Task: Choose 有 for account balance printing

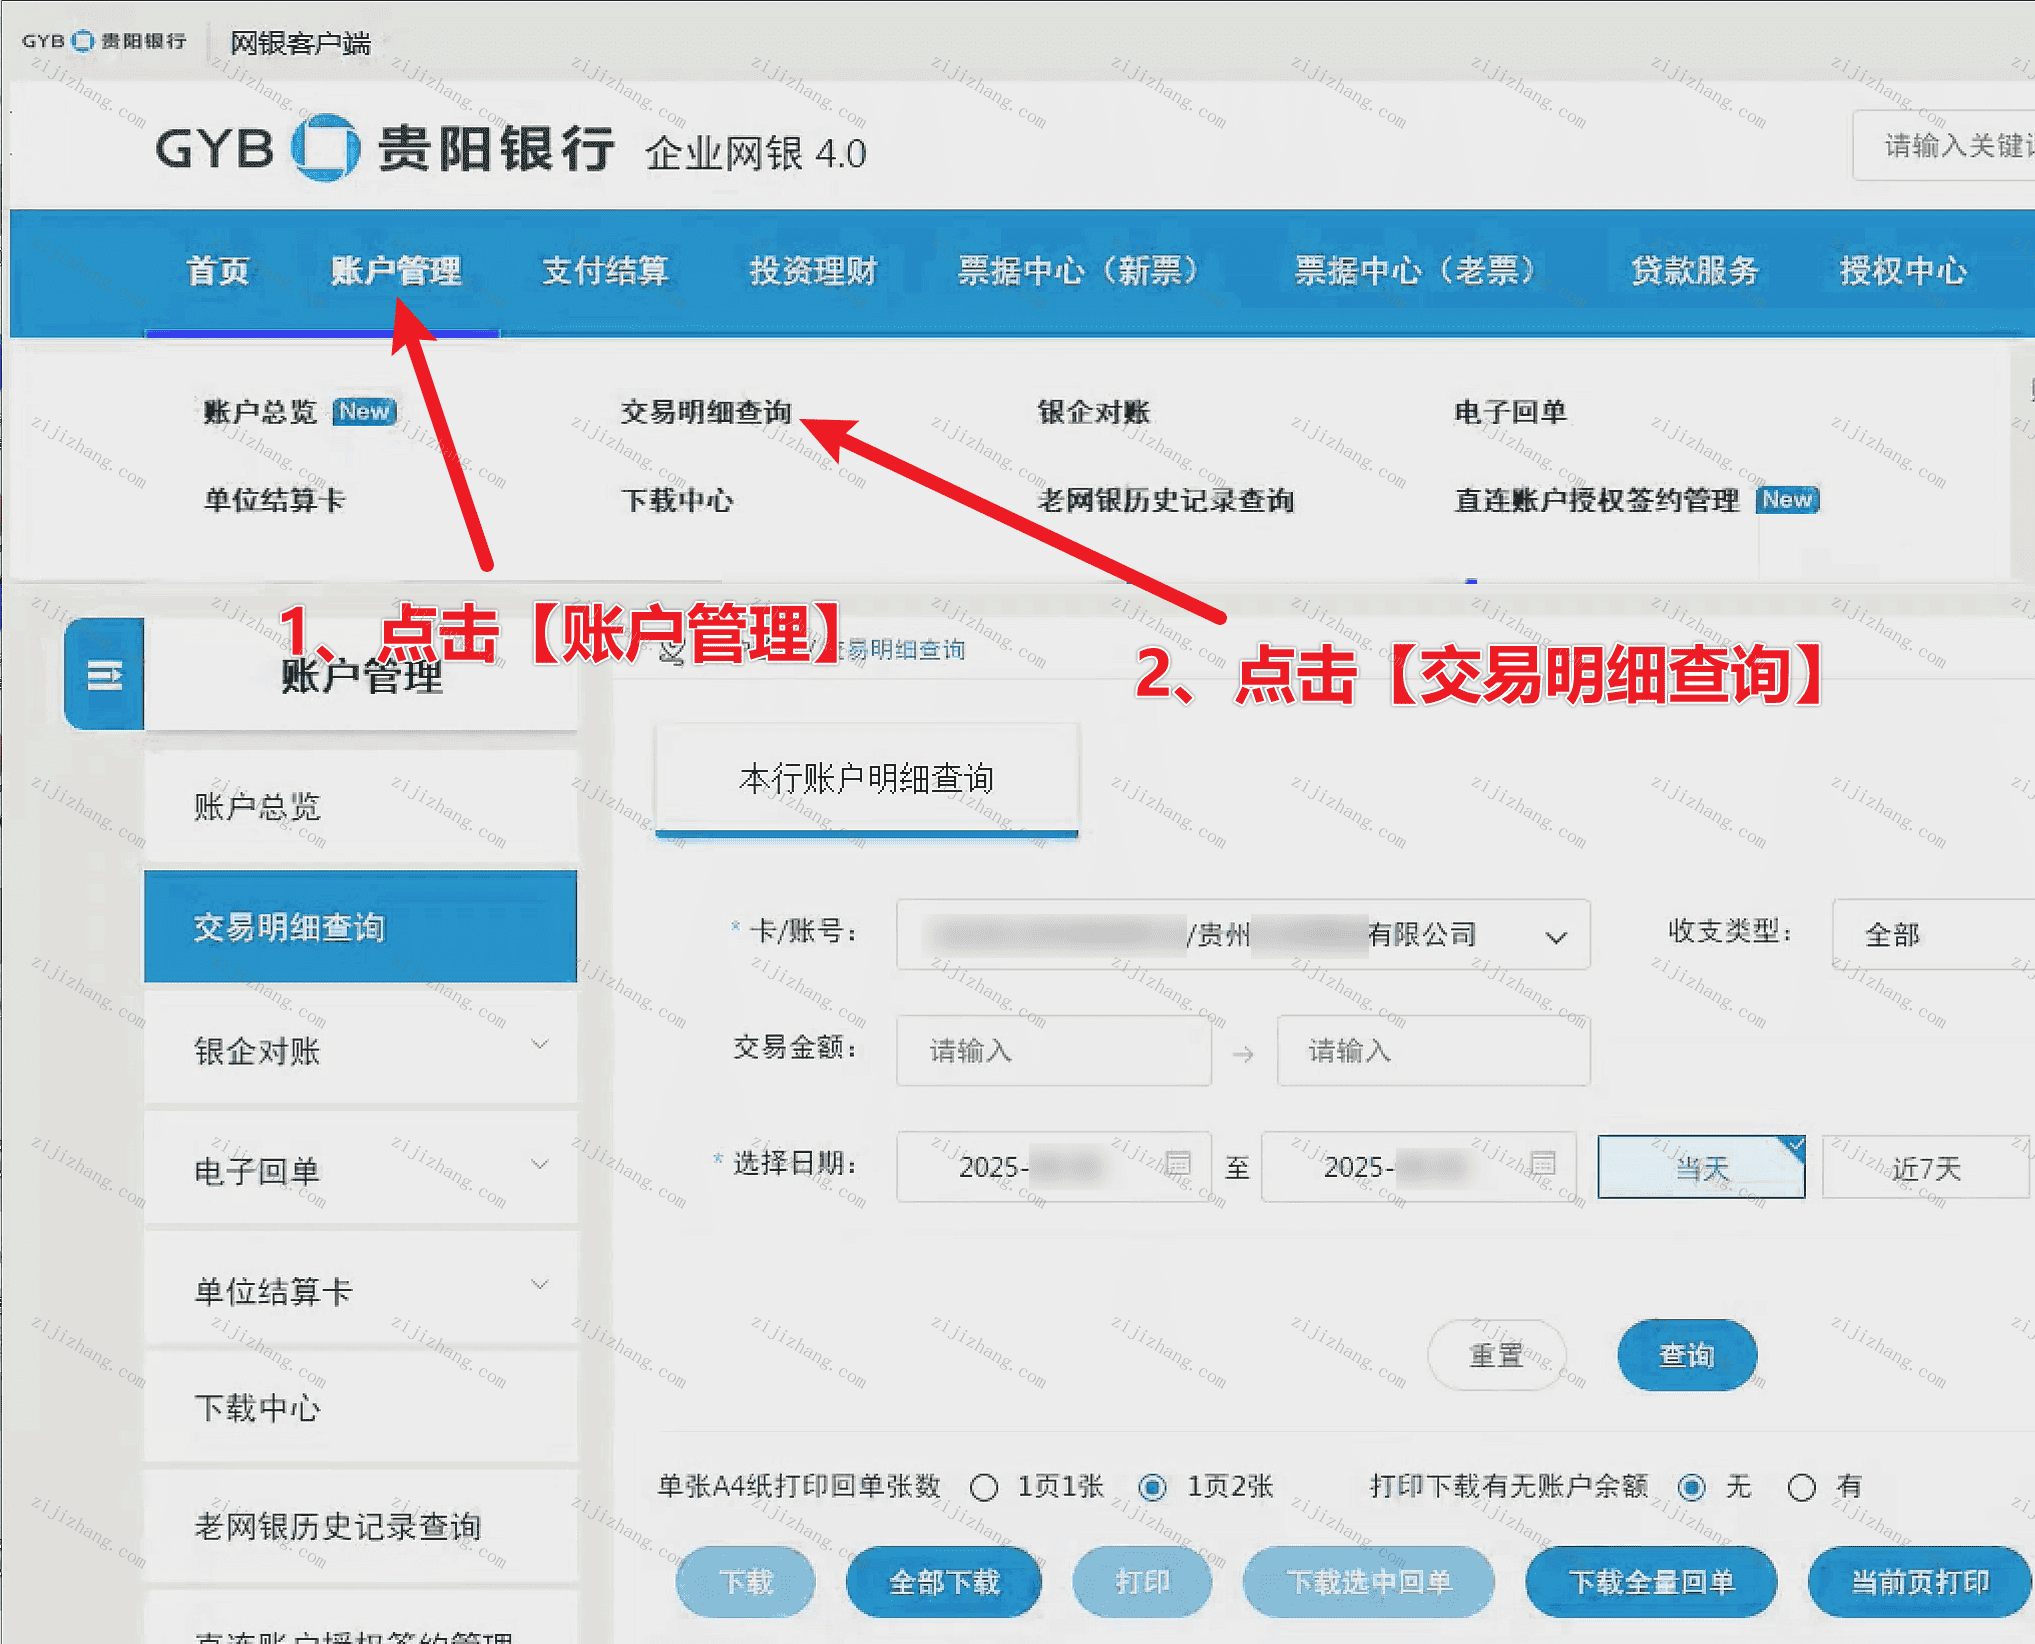Action: (x=1801, y=1488)
